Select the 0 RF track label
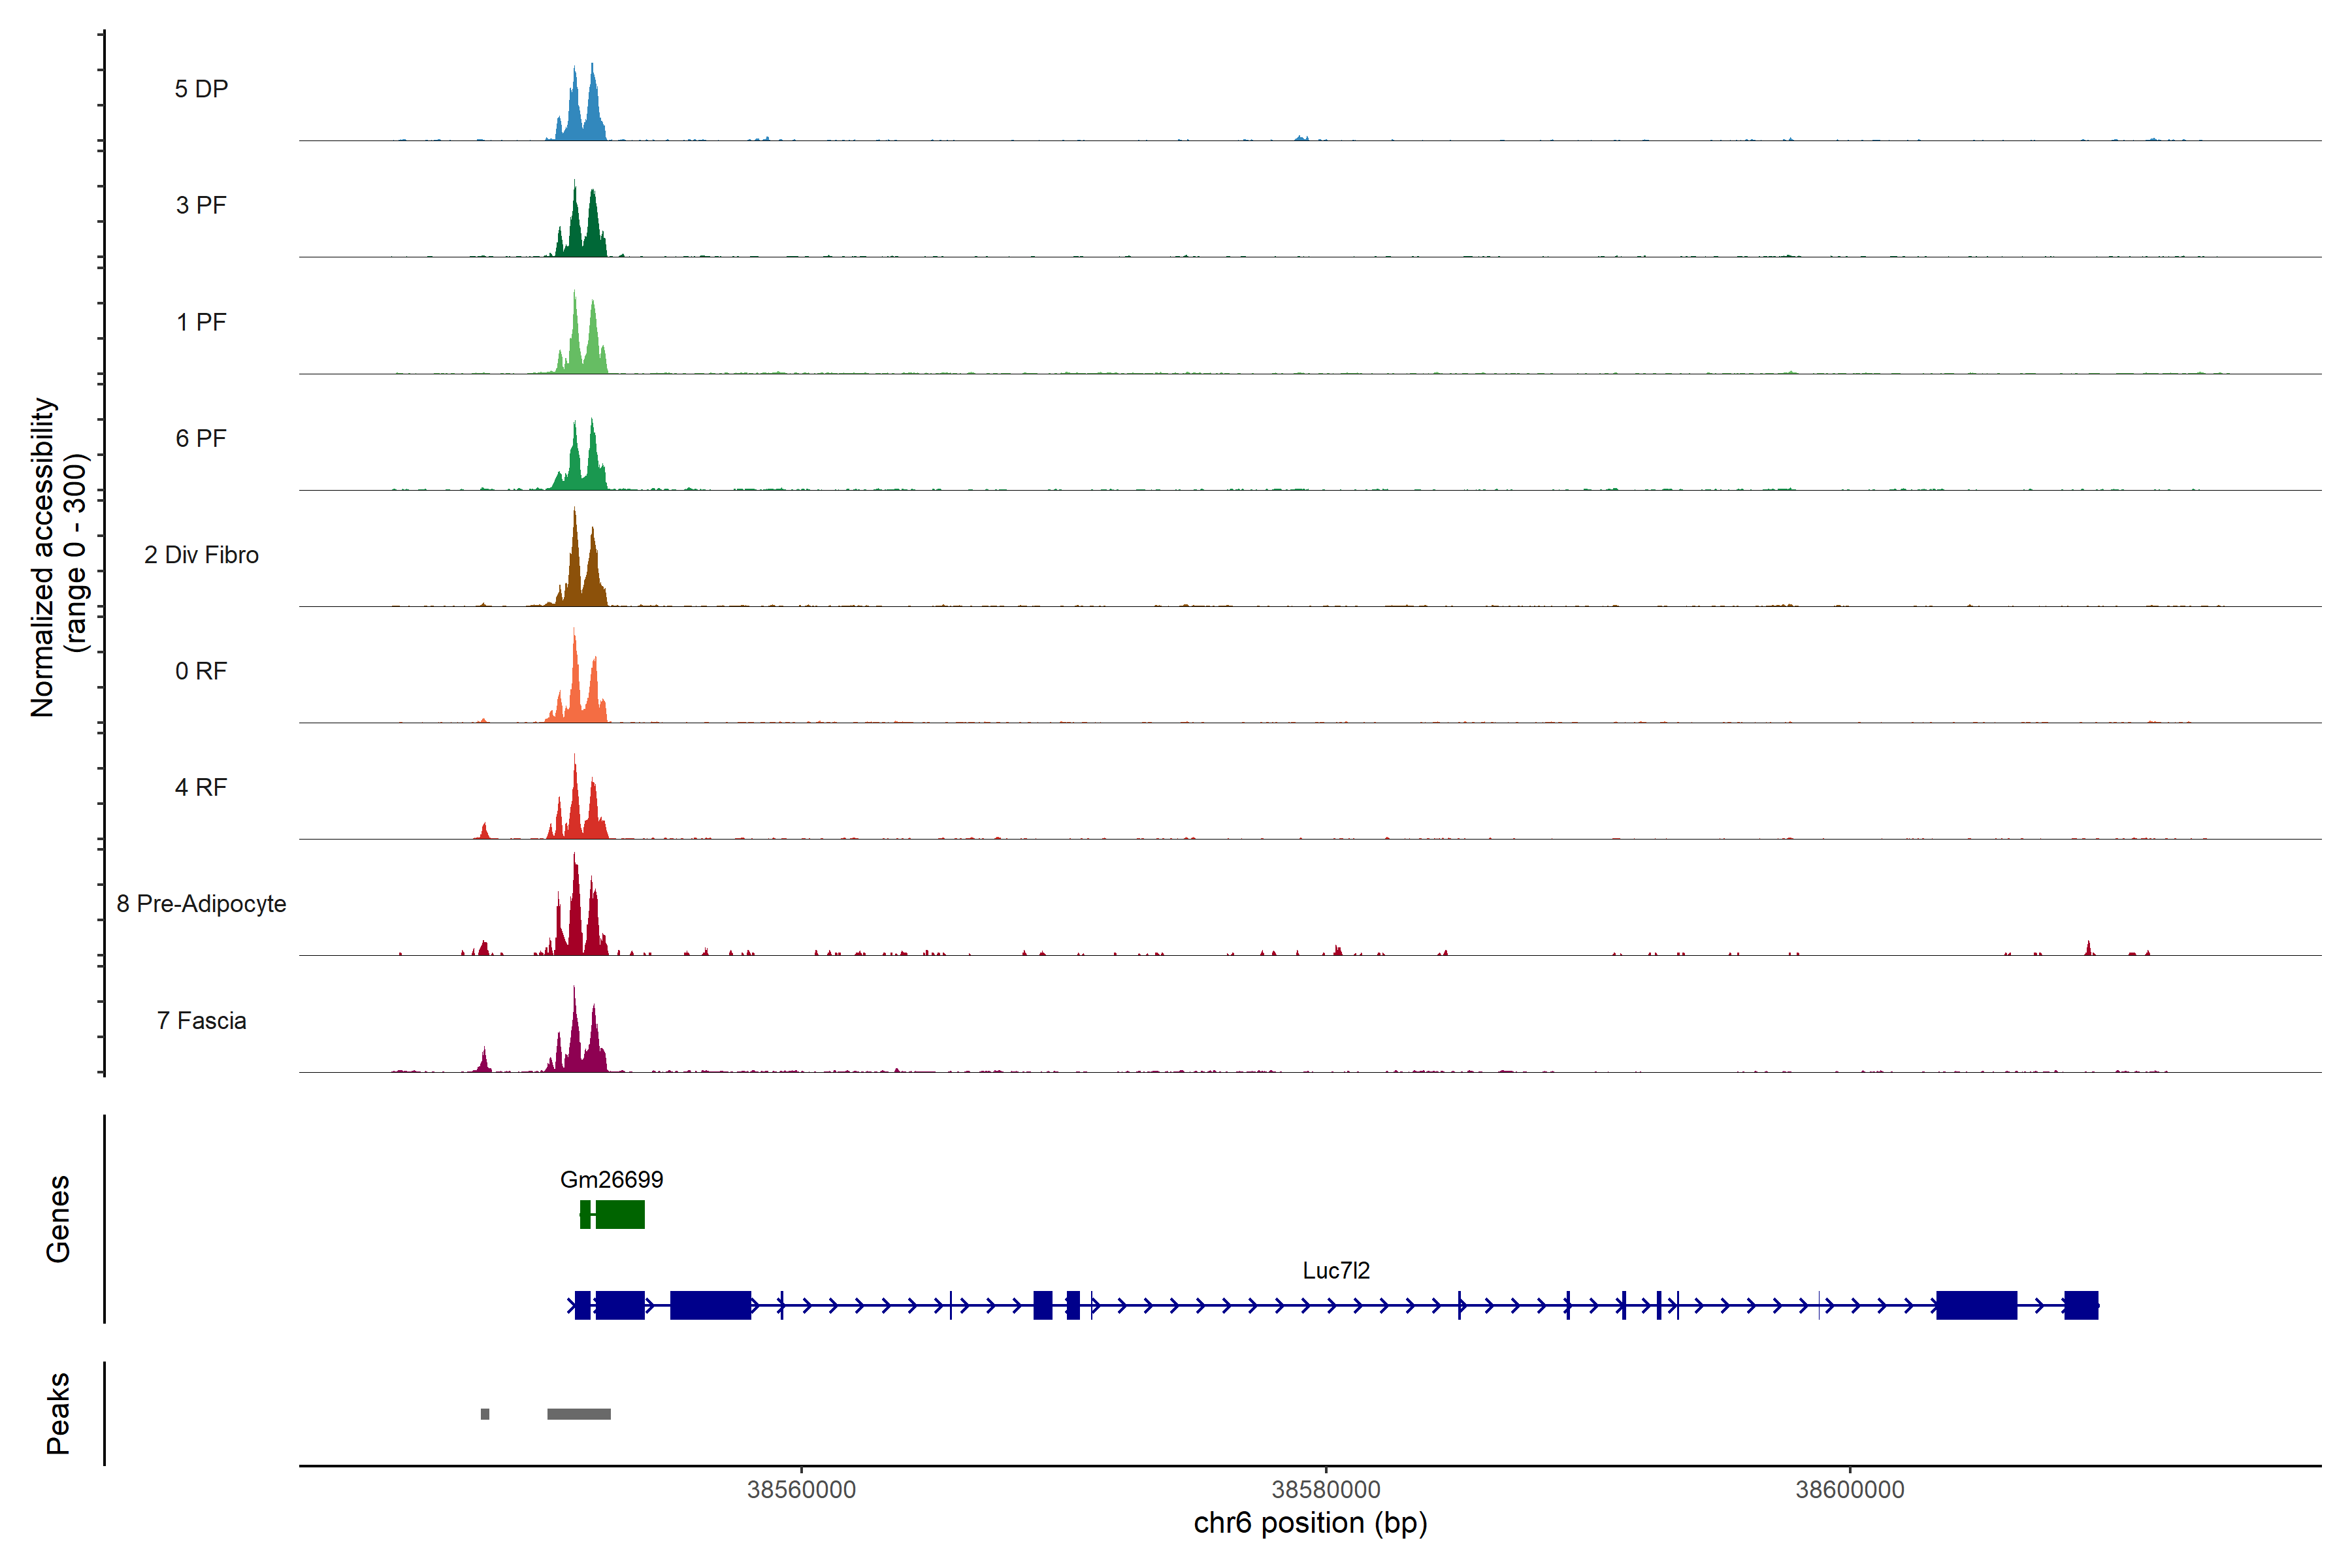 tap(201, 671)
